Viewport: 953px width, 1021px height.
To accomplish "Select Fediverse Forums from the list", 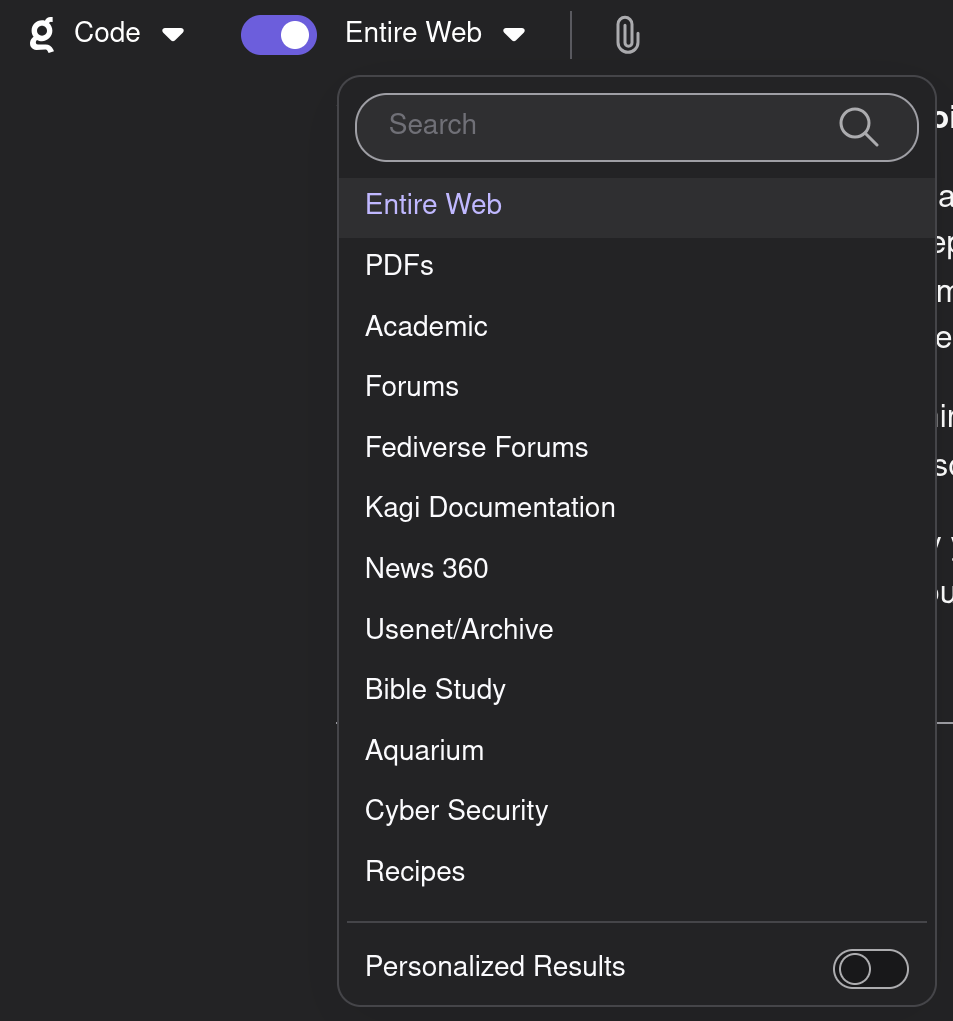I will click(477, 447).
